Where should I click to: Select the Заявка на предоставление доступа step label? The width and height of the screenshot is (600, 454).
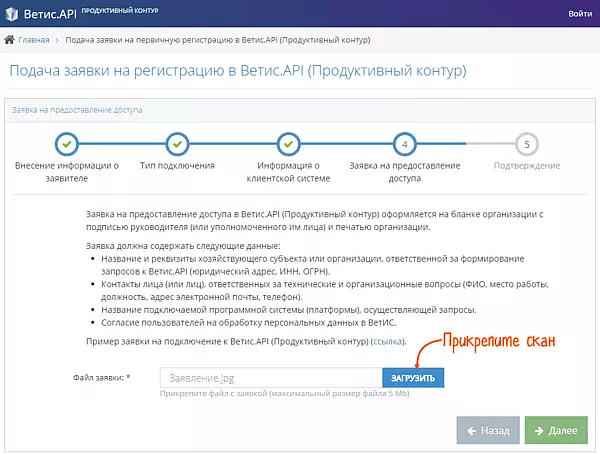pos(404,171)
